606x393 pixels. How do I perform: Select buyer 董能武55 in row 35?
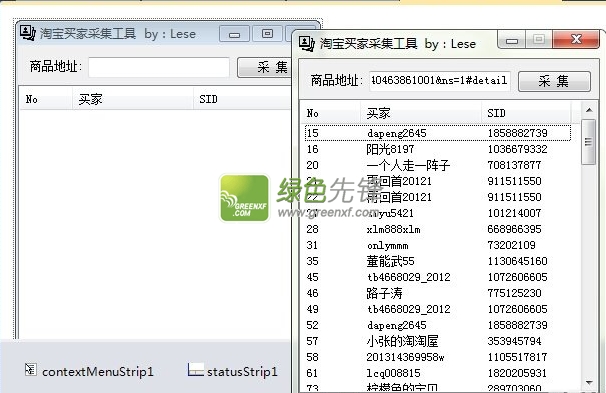click(390, 261)
